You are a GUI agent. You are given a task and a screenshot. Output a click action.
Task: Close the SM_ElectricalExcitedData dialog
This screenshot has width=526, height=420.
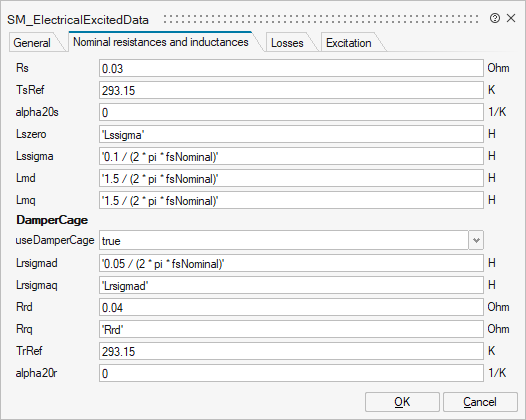(511, 18)
